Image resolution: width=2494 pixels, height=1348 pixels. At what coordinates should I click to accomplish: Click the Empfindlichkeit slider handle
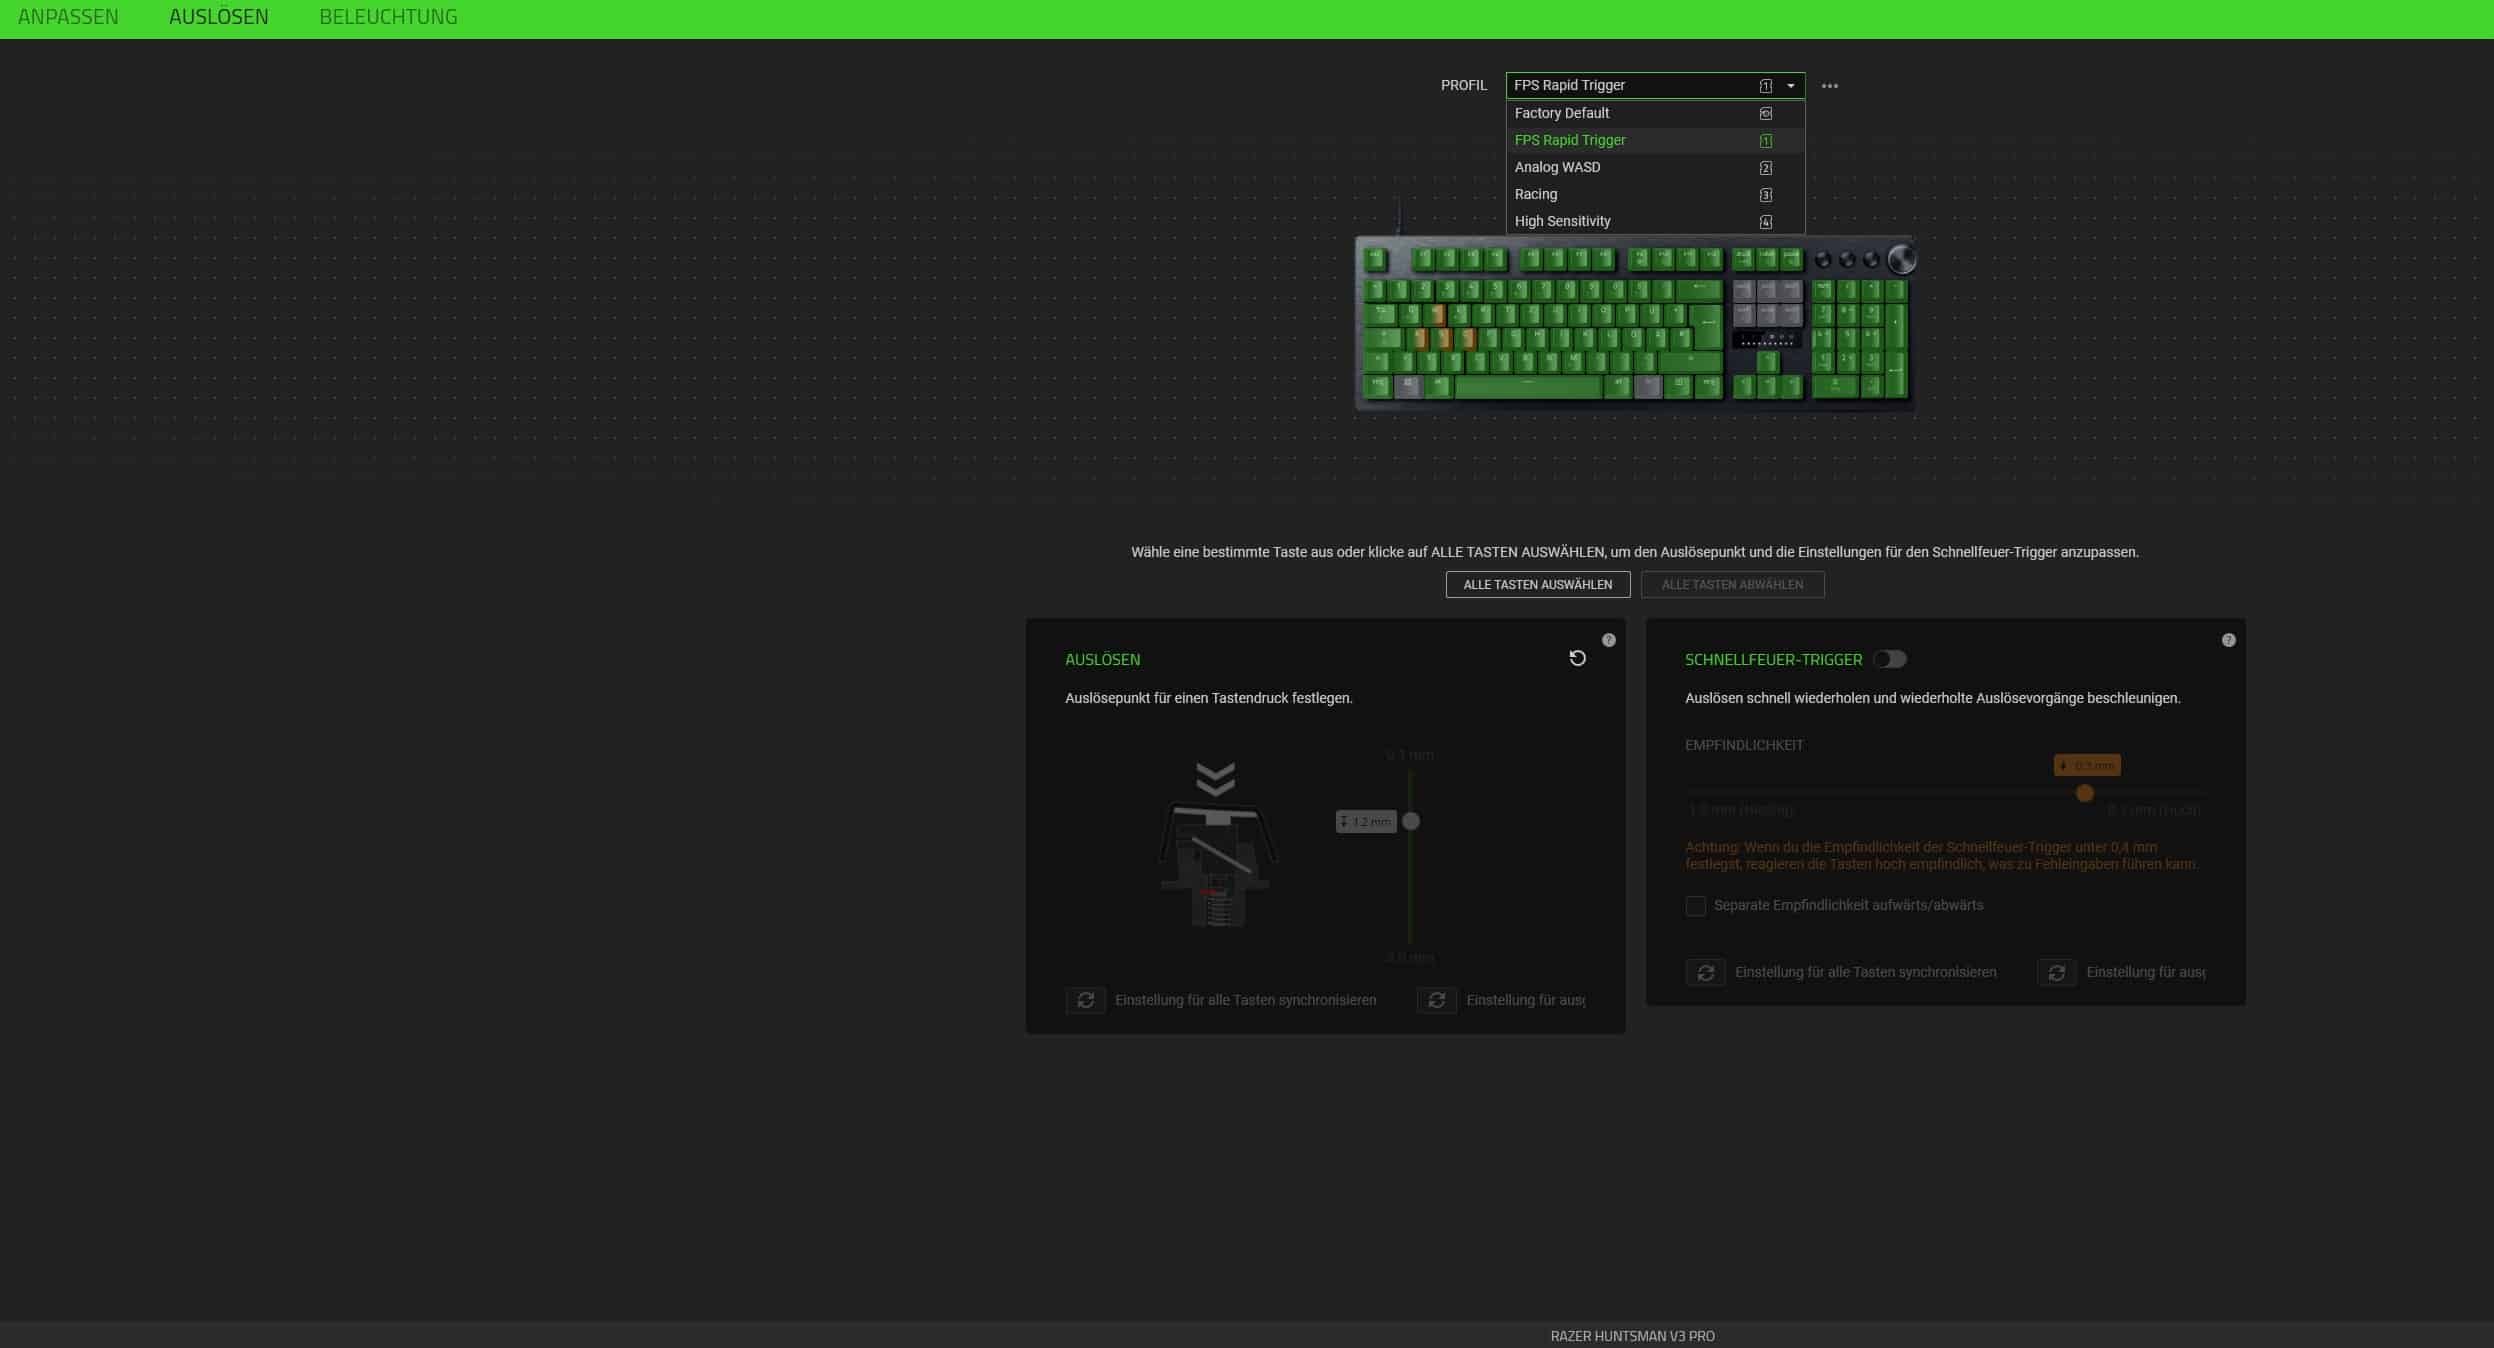click(2084, 793)
